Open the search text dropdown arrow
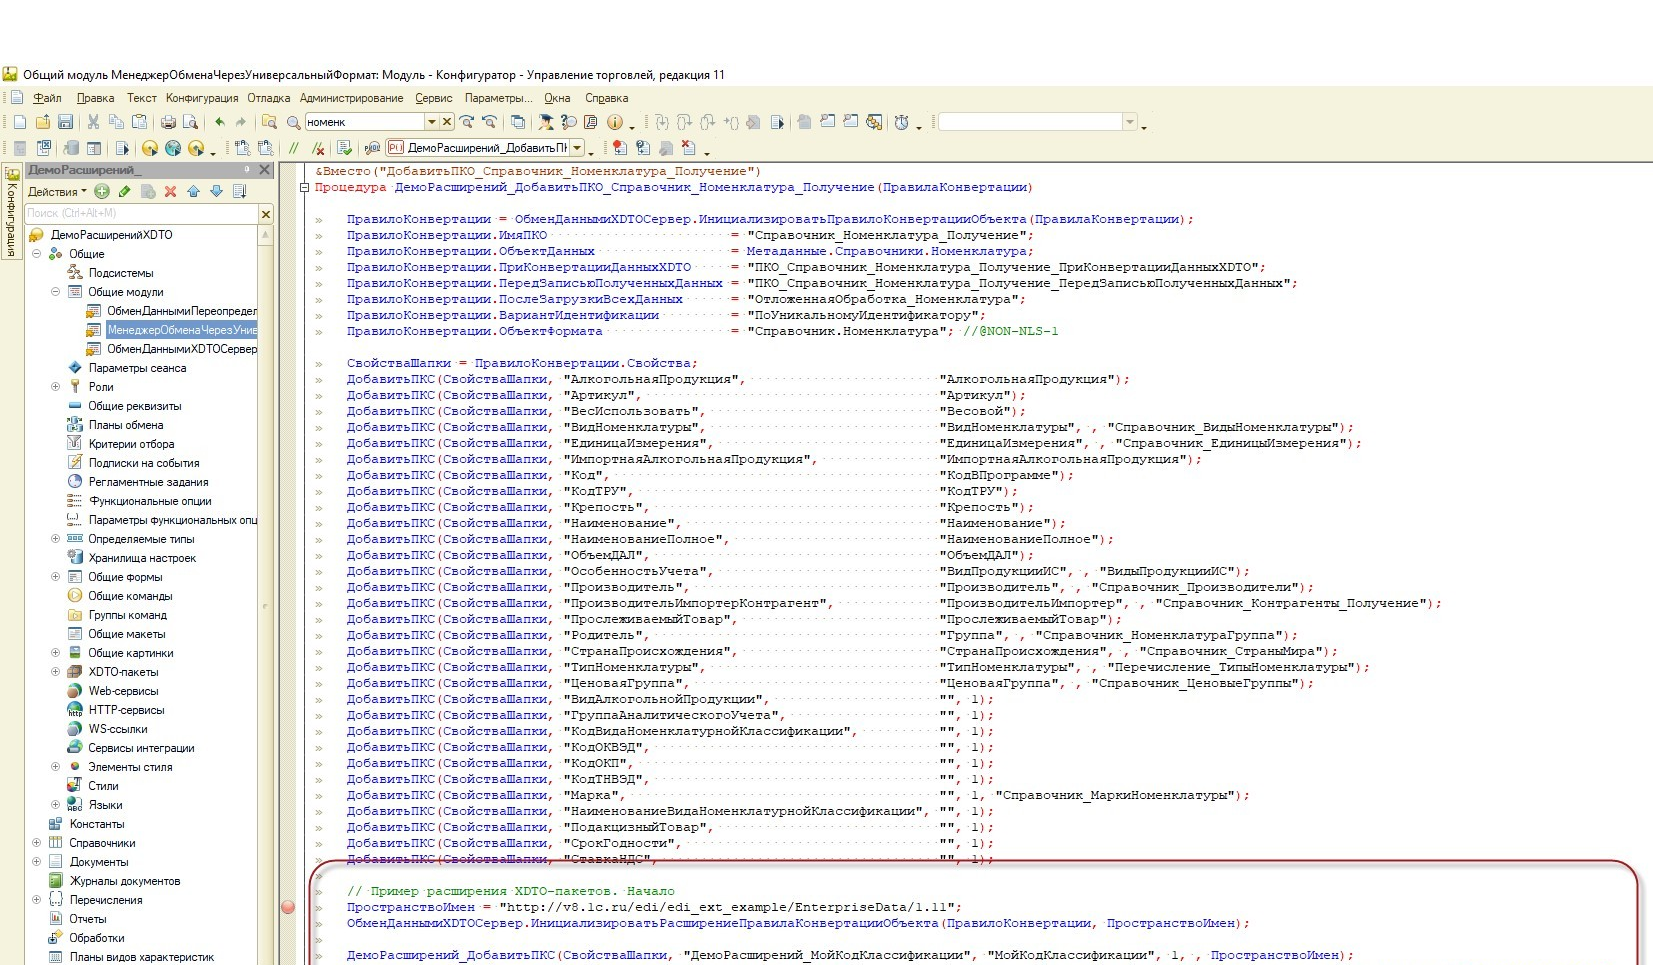The image size is (1653, 965). (x=431, y=122)
